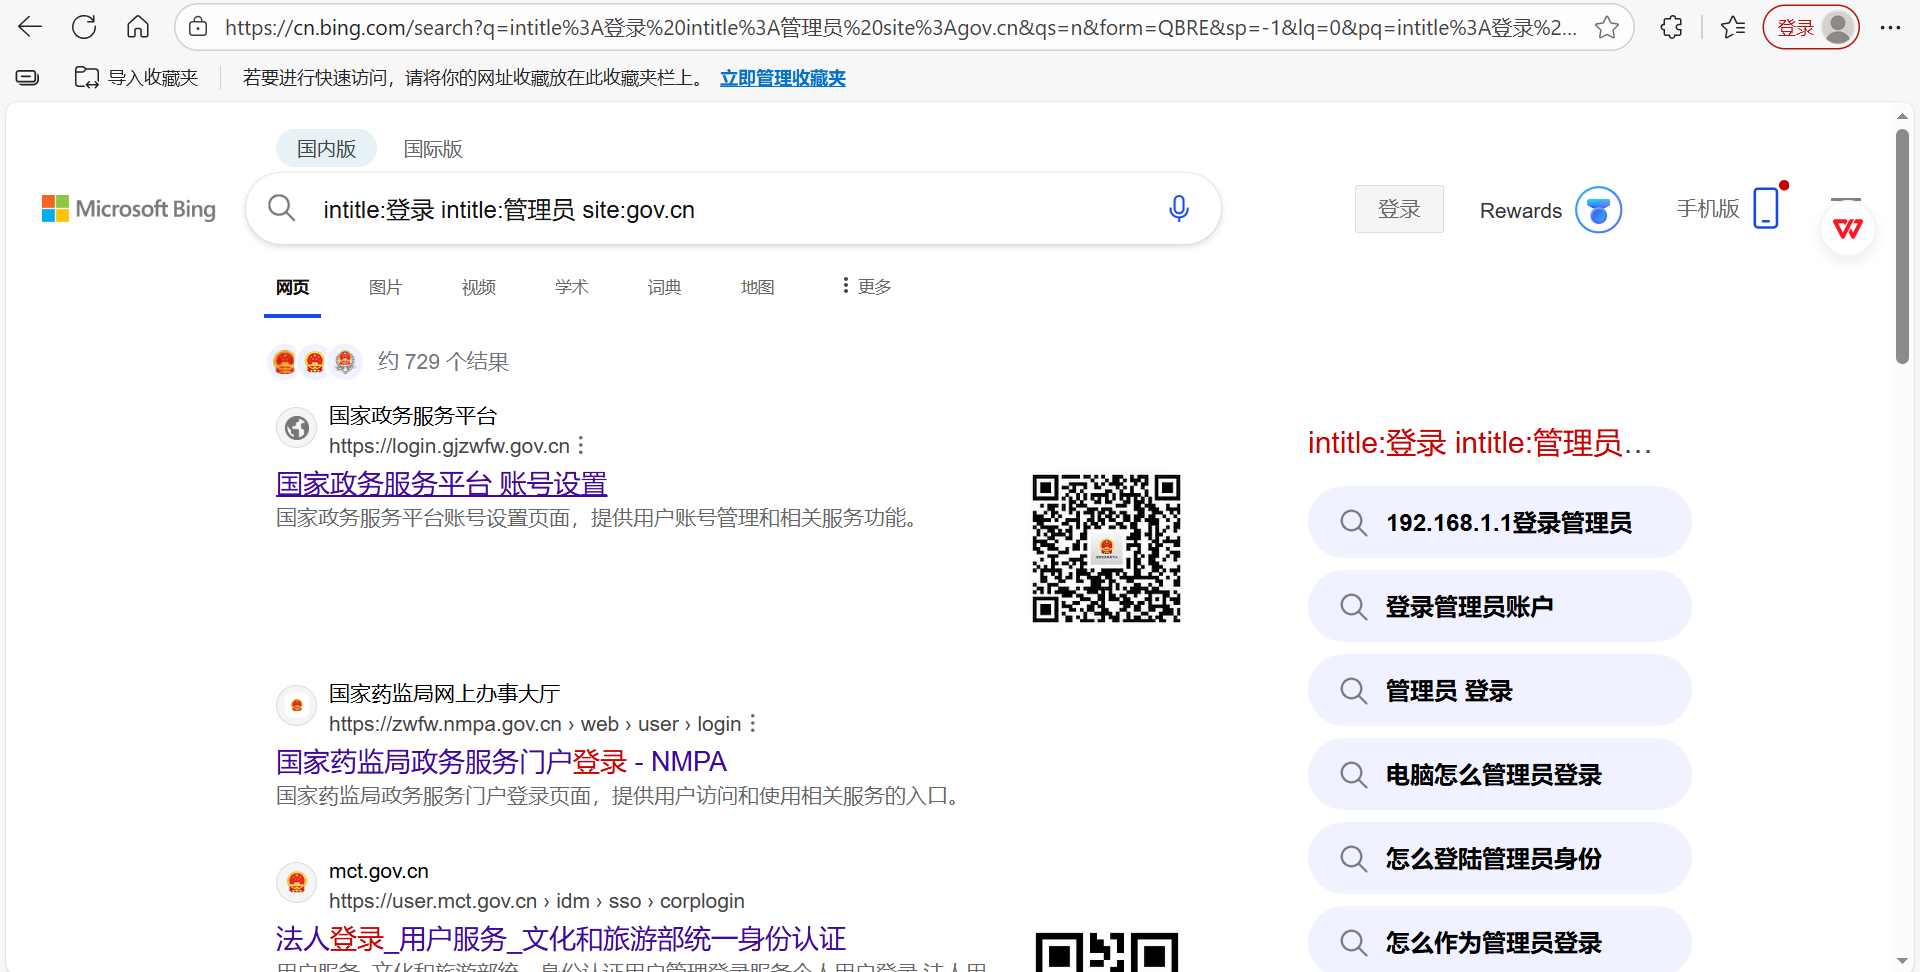Click the globe favicon for 国家政务服务平台

pos(297,428)
